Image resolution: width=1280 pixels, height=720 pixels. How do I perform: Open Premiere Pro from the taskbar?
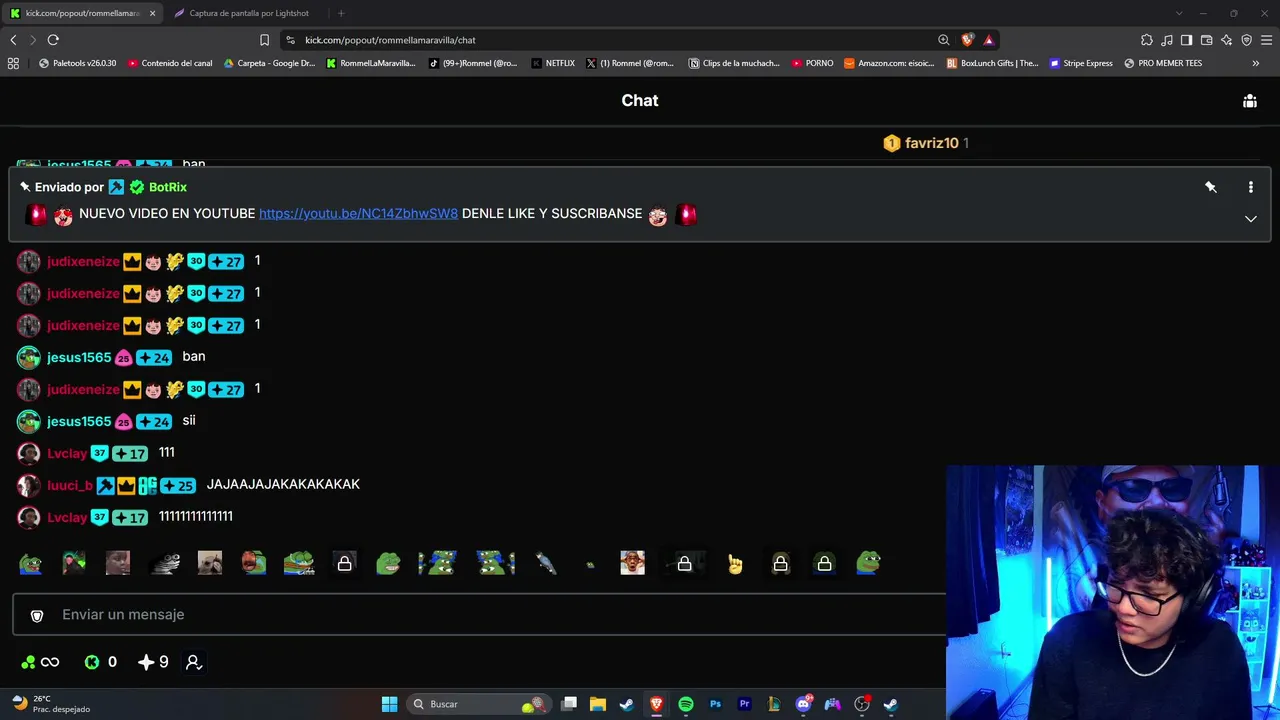[744, 704]
